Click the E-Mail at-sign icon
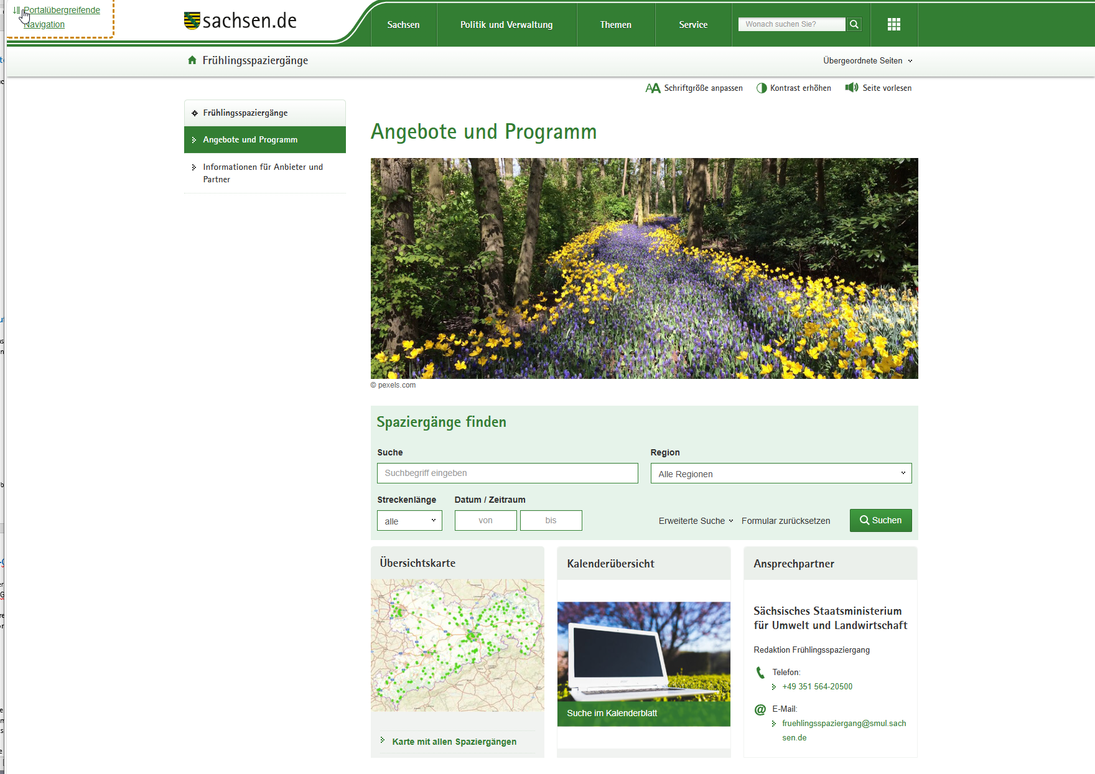 (x=760, y=710)
